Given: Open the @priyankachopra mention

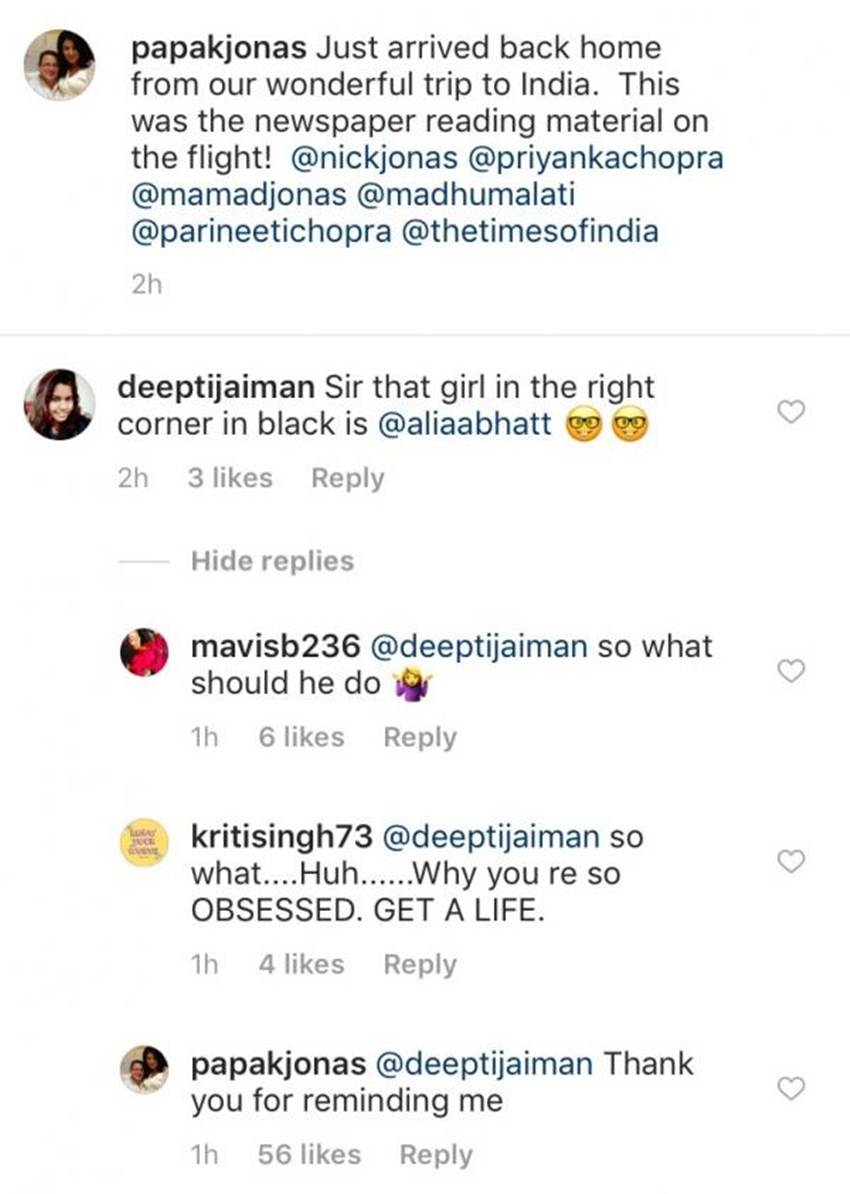Looking at the screenshot, I should click(588, 159).
